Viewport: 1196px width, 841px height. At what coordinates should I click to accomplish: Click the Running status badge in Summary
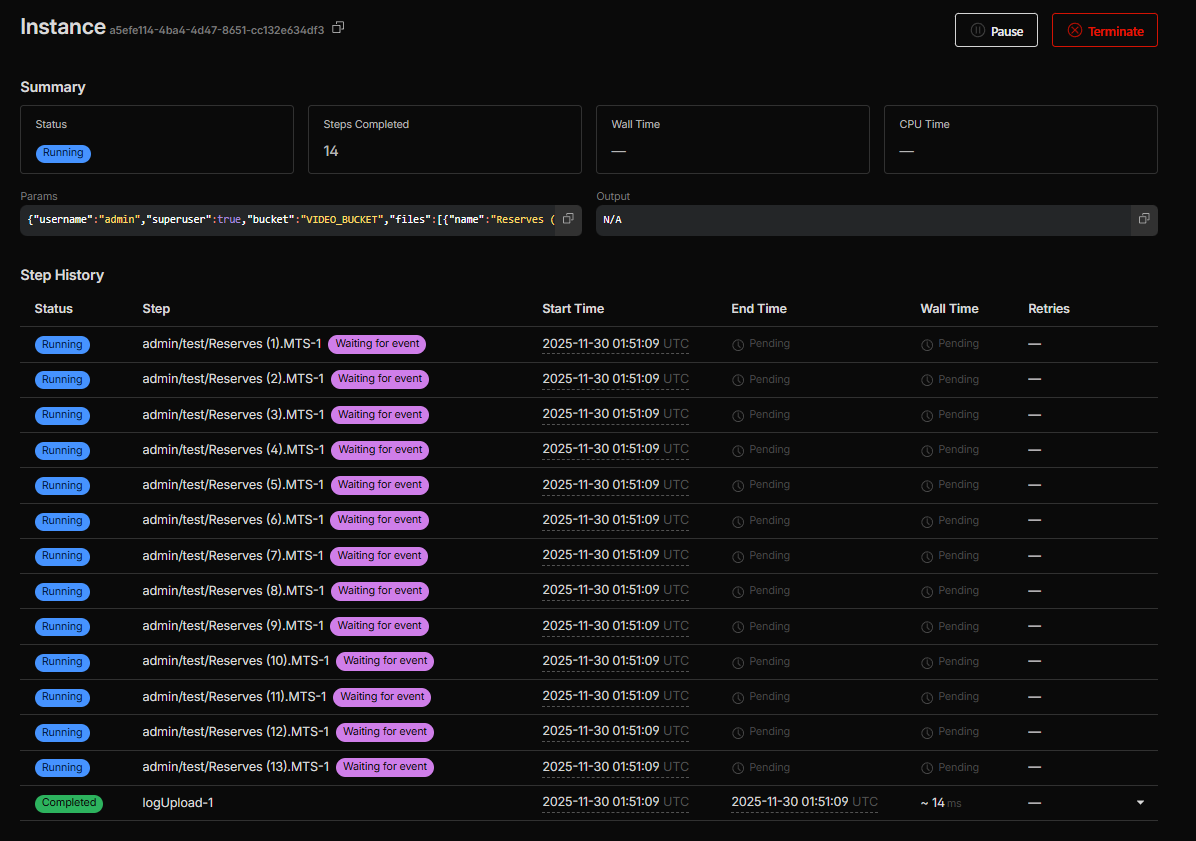63,154
